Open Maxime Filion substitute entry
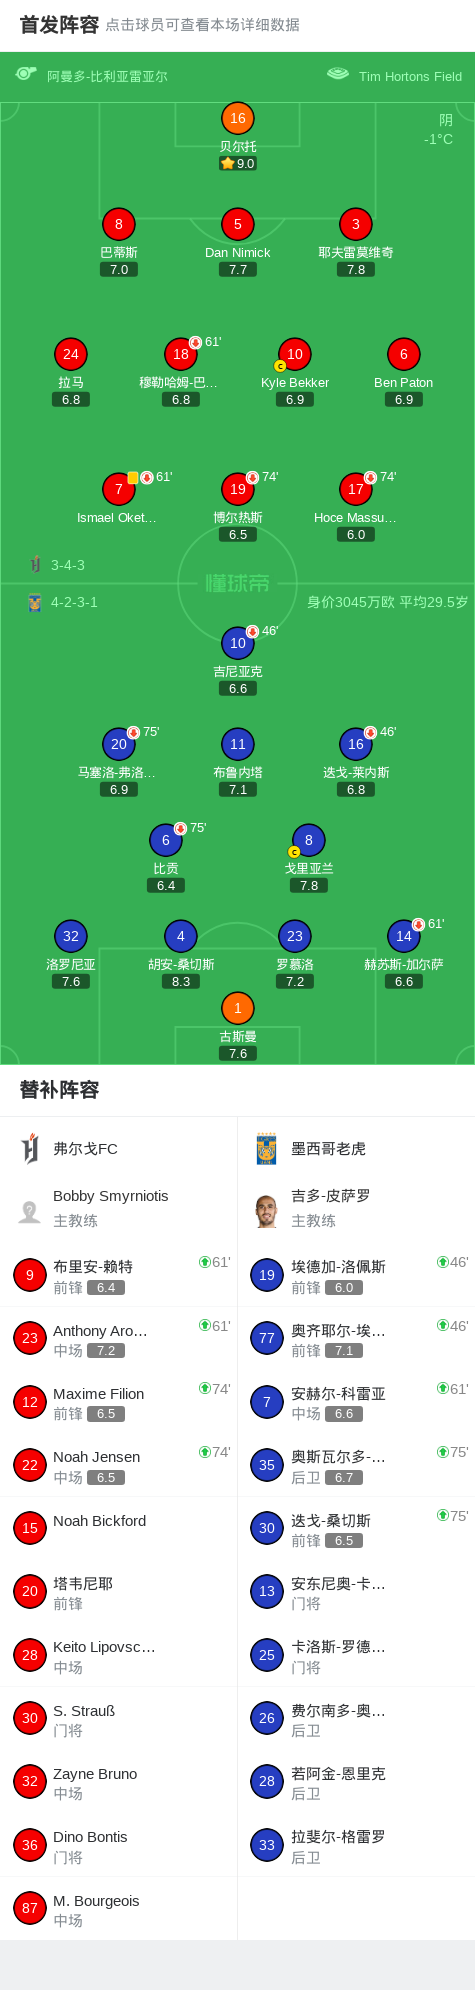 point(119,1401)
